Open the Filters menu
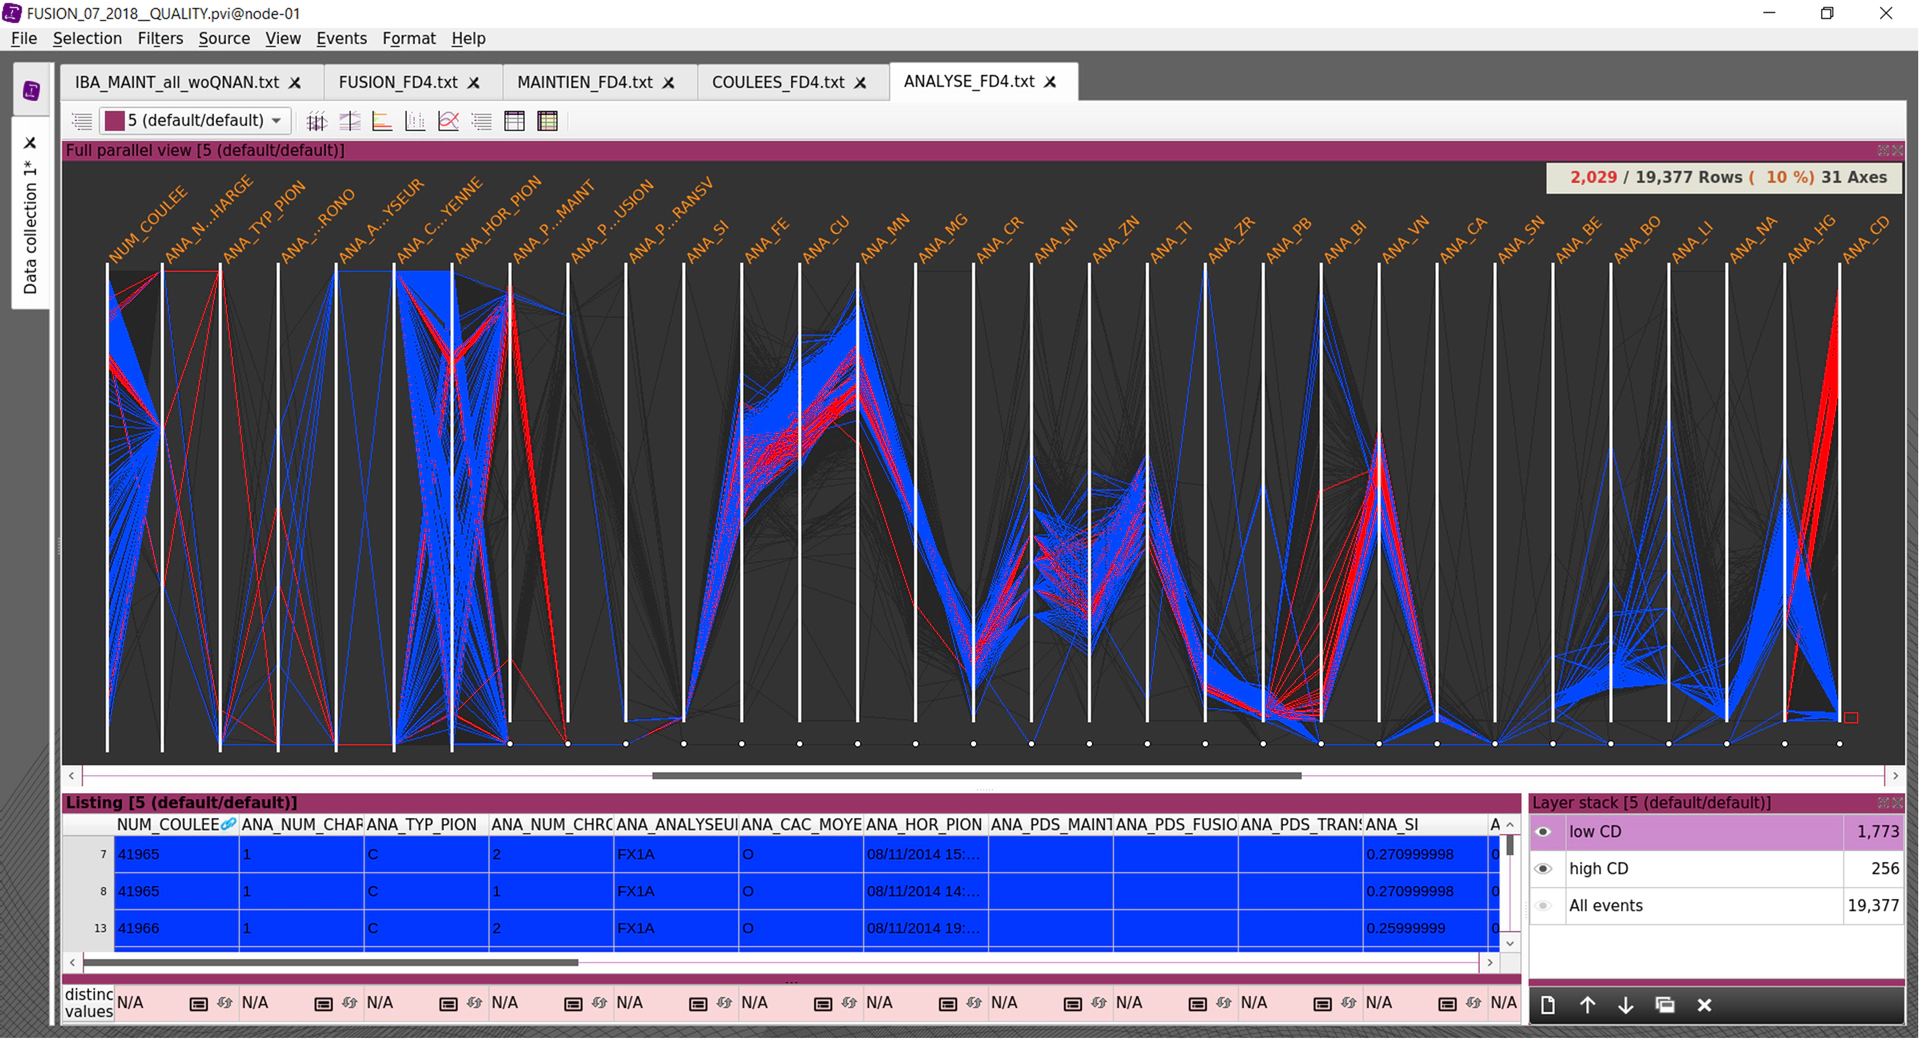 (160, 38)
